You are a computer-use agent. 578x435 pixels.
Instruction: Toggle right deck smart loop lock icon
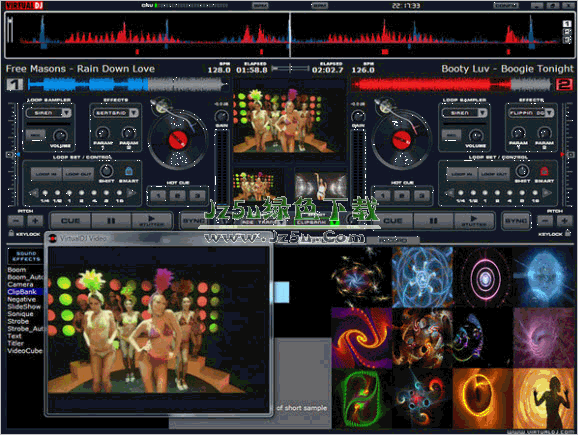(544, 171)
